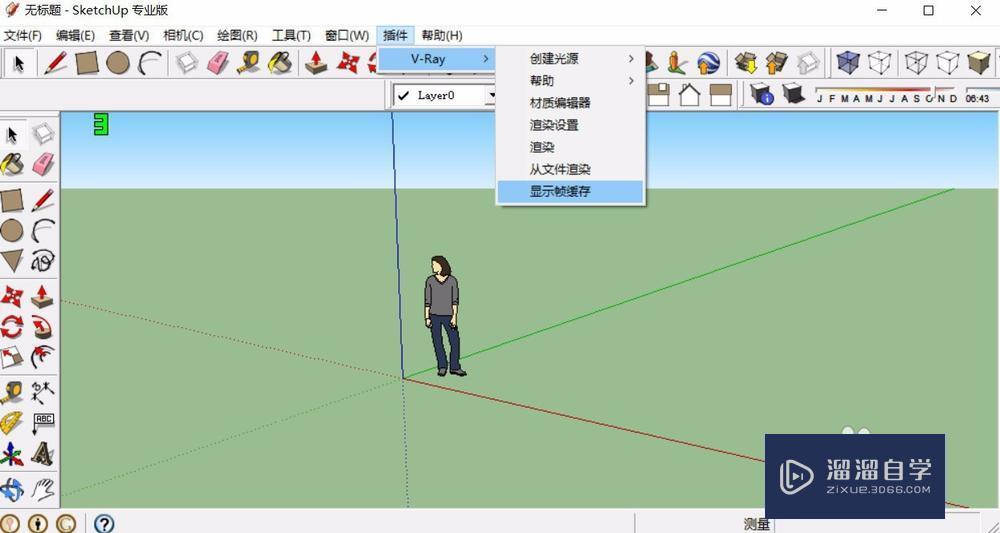Toggle X-ray face style blue cube
This screenshot has width=1000, height=533.
[x=848, y=63]
